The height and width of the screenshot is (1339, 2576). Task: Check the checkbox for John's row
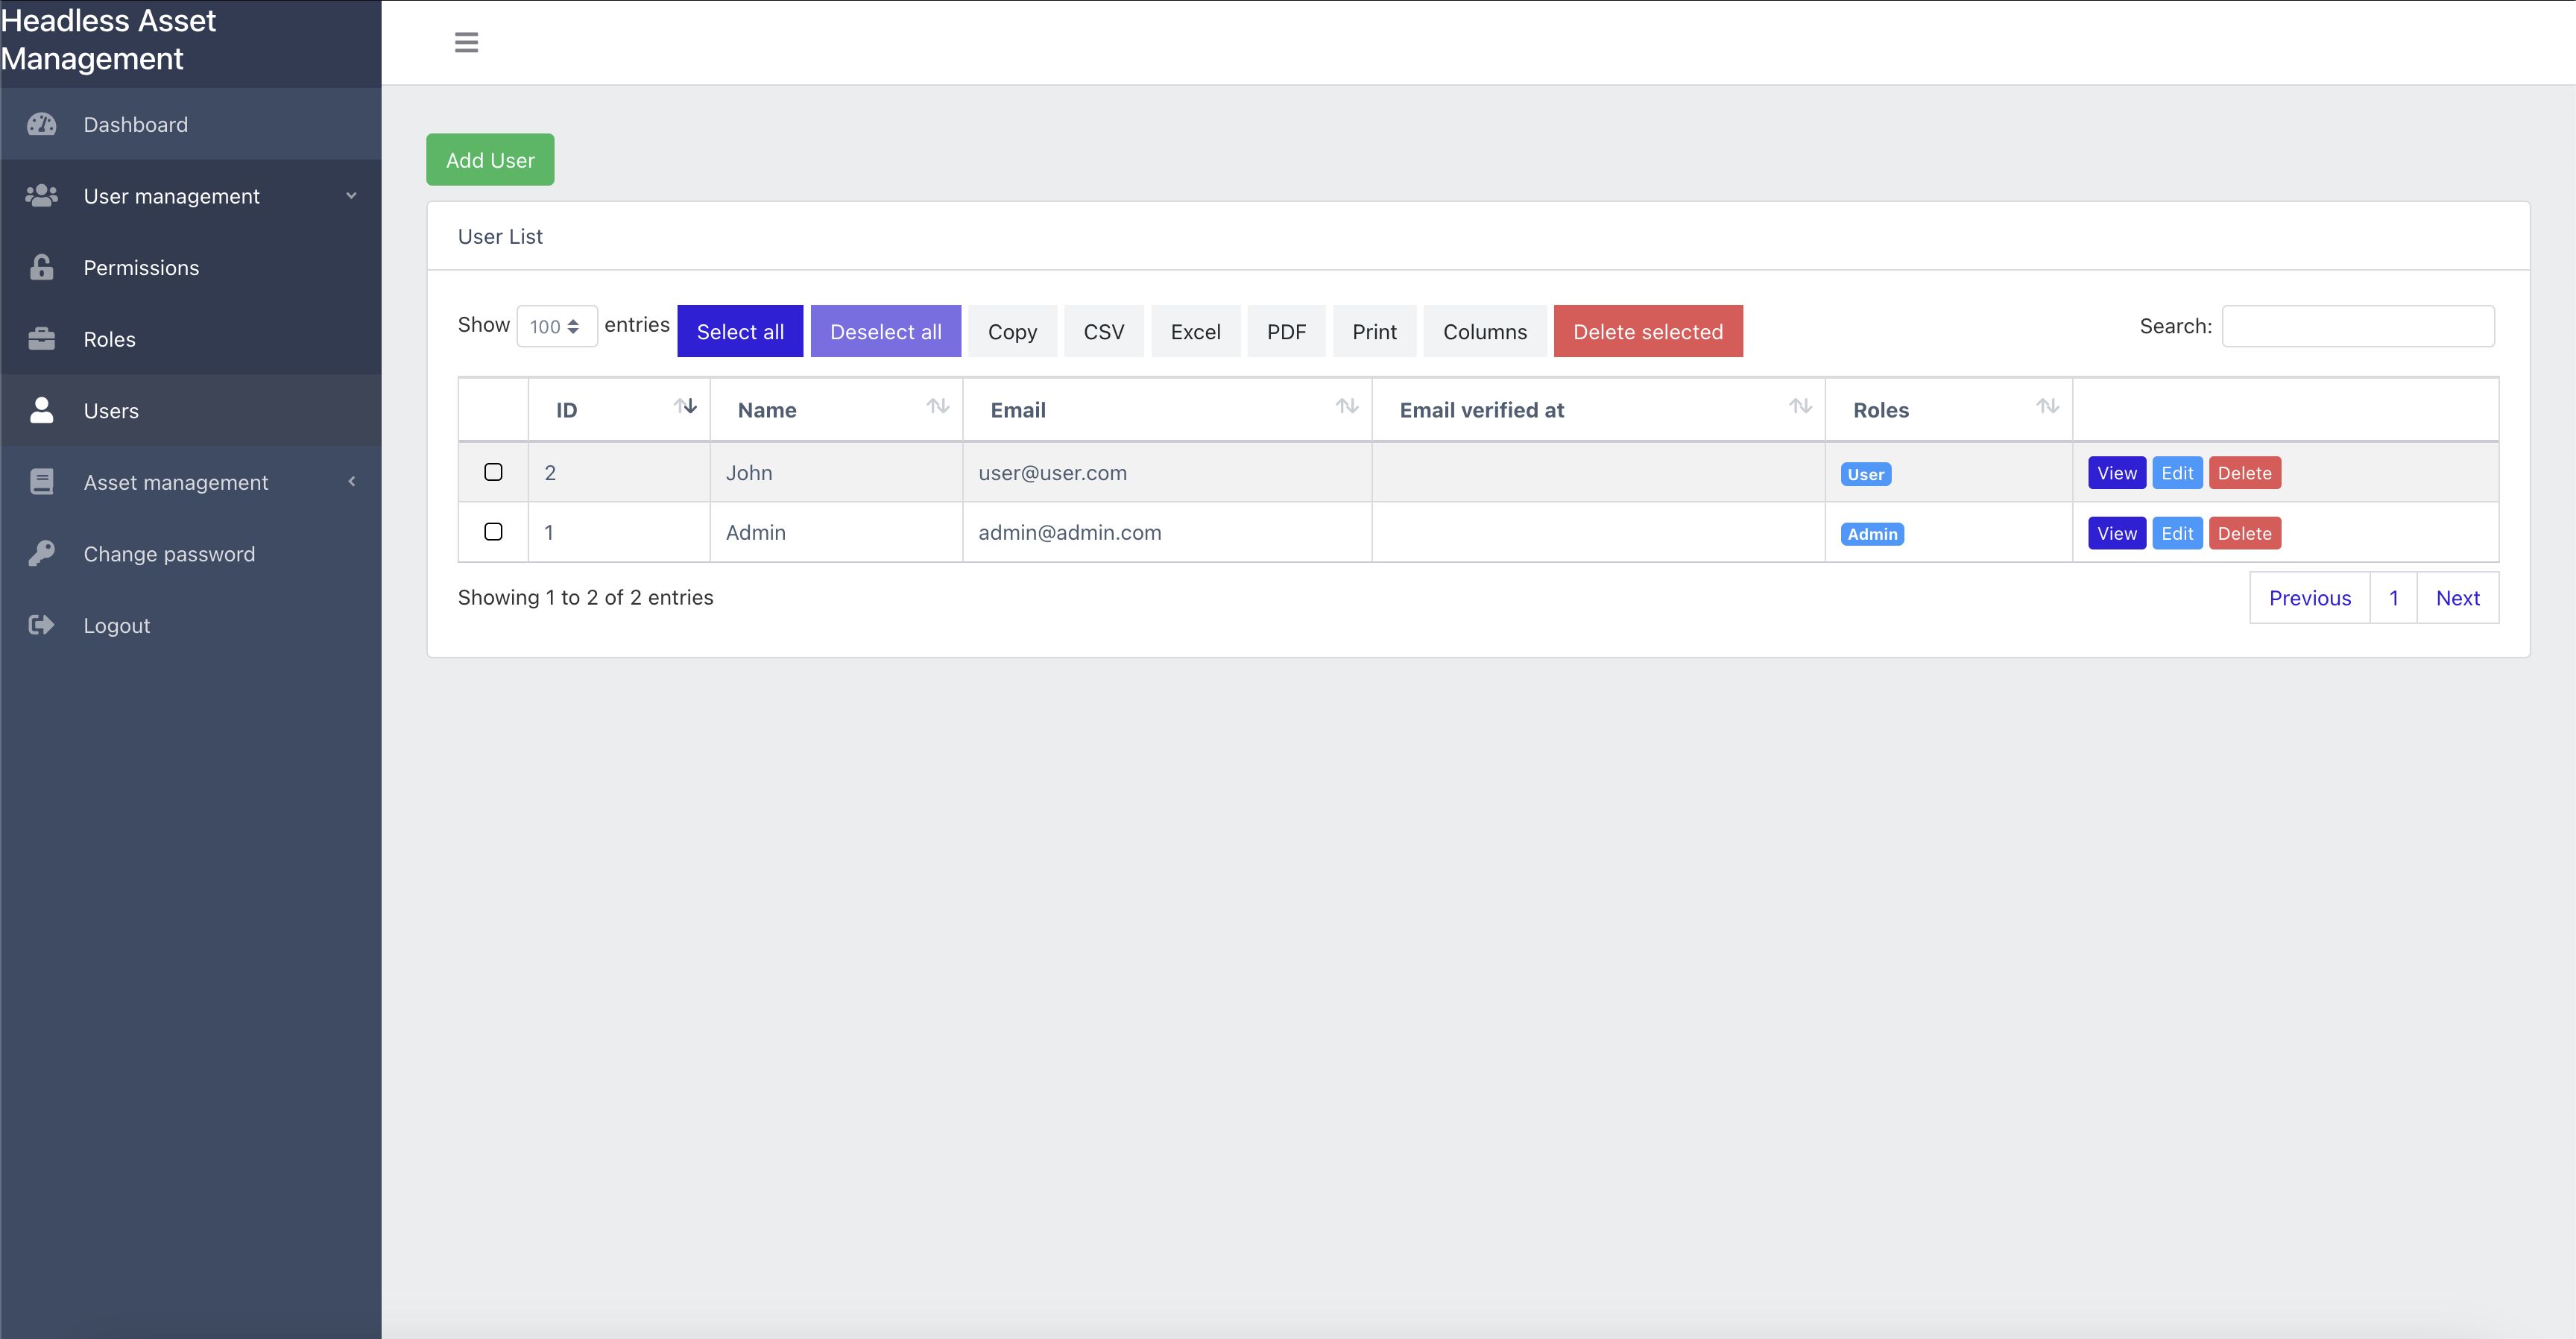[493, 472]
